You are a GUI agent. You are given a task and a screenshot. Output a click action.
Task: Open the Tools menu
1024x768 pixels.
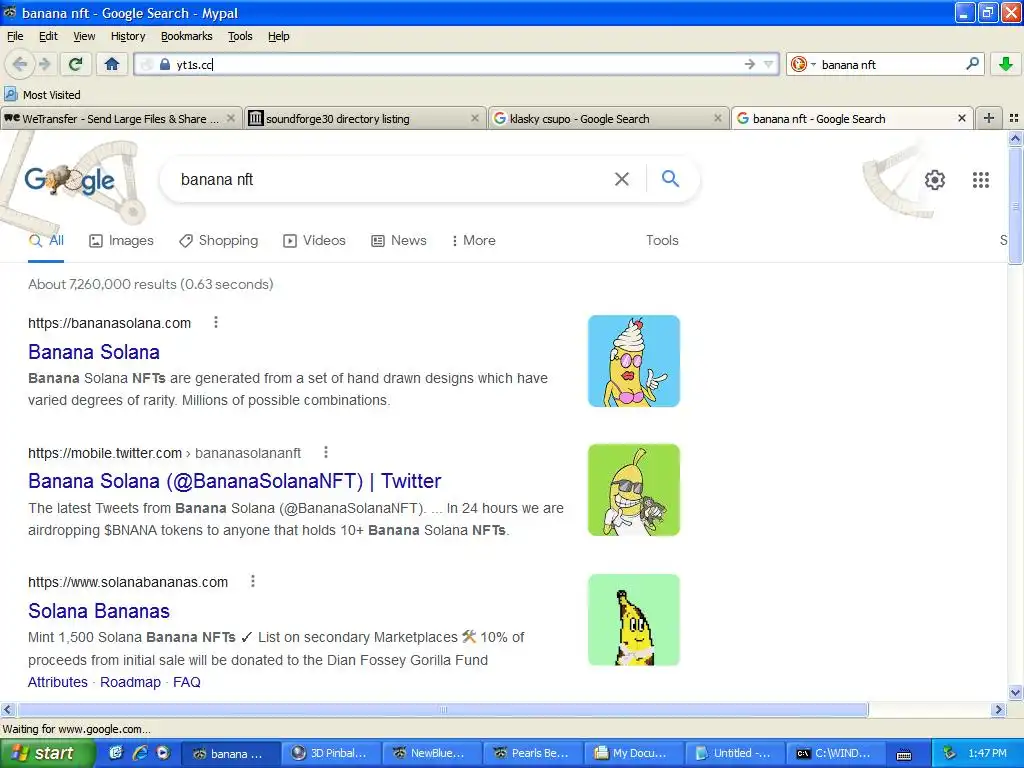[240, 36]
